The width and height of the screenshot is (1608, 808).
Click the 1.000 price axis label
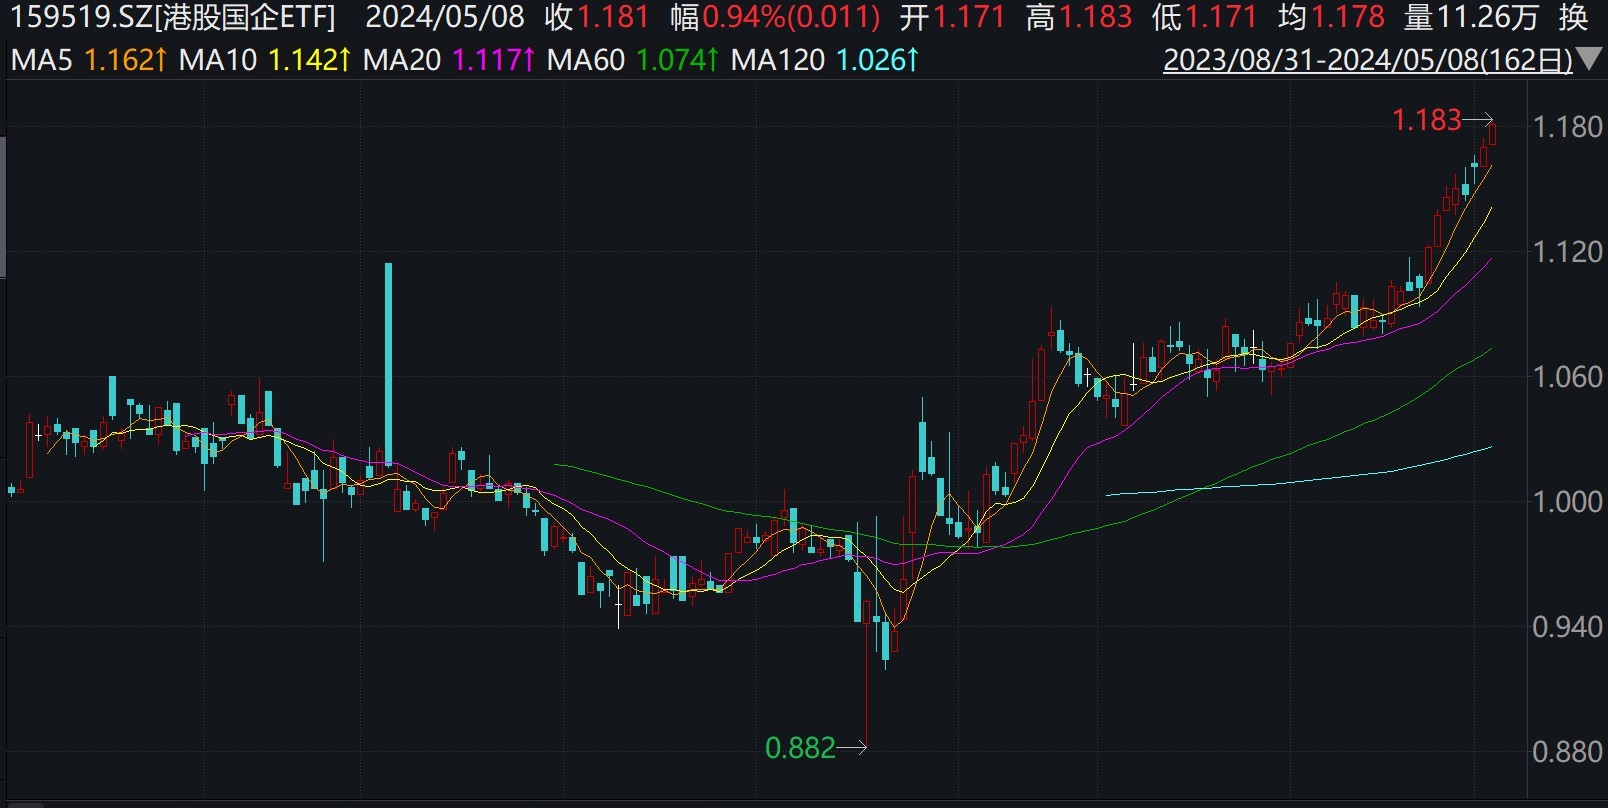pyautogui.click(x=1567, y=502)
